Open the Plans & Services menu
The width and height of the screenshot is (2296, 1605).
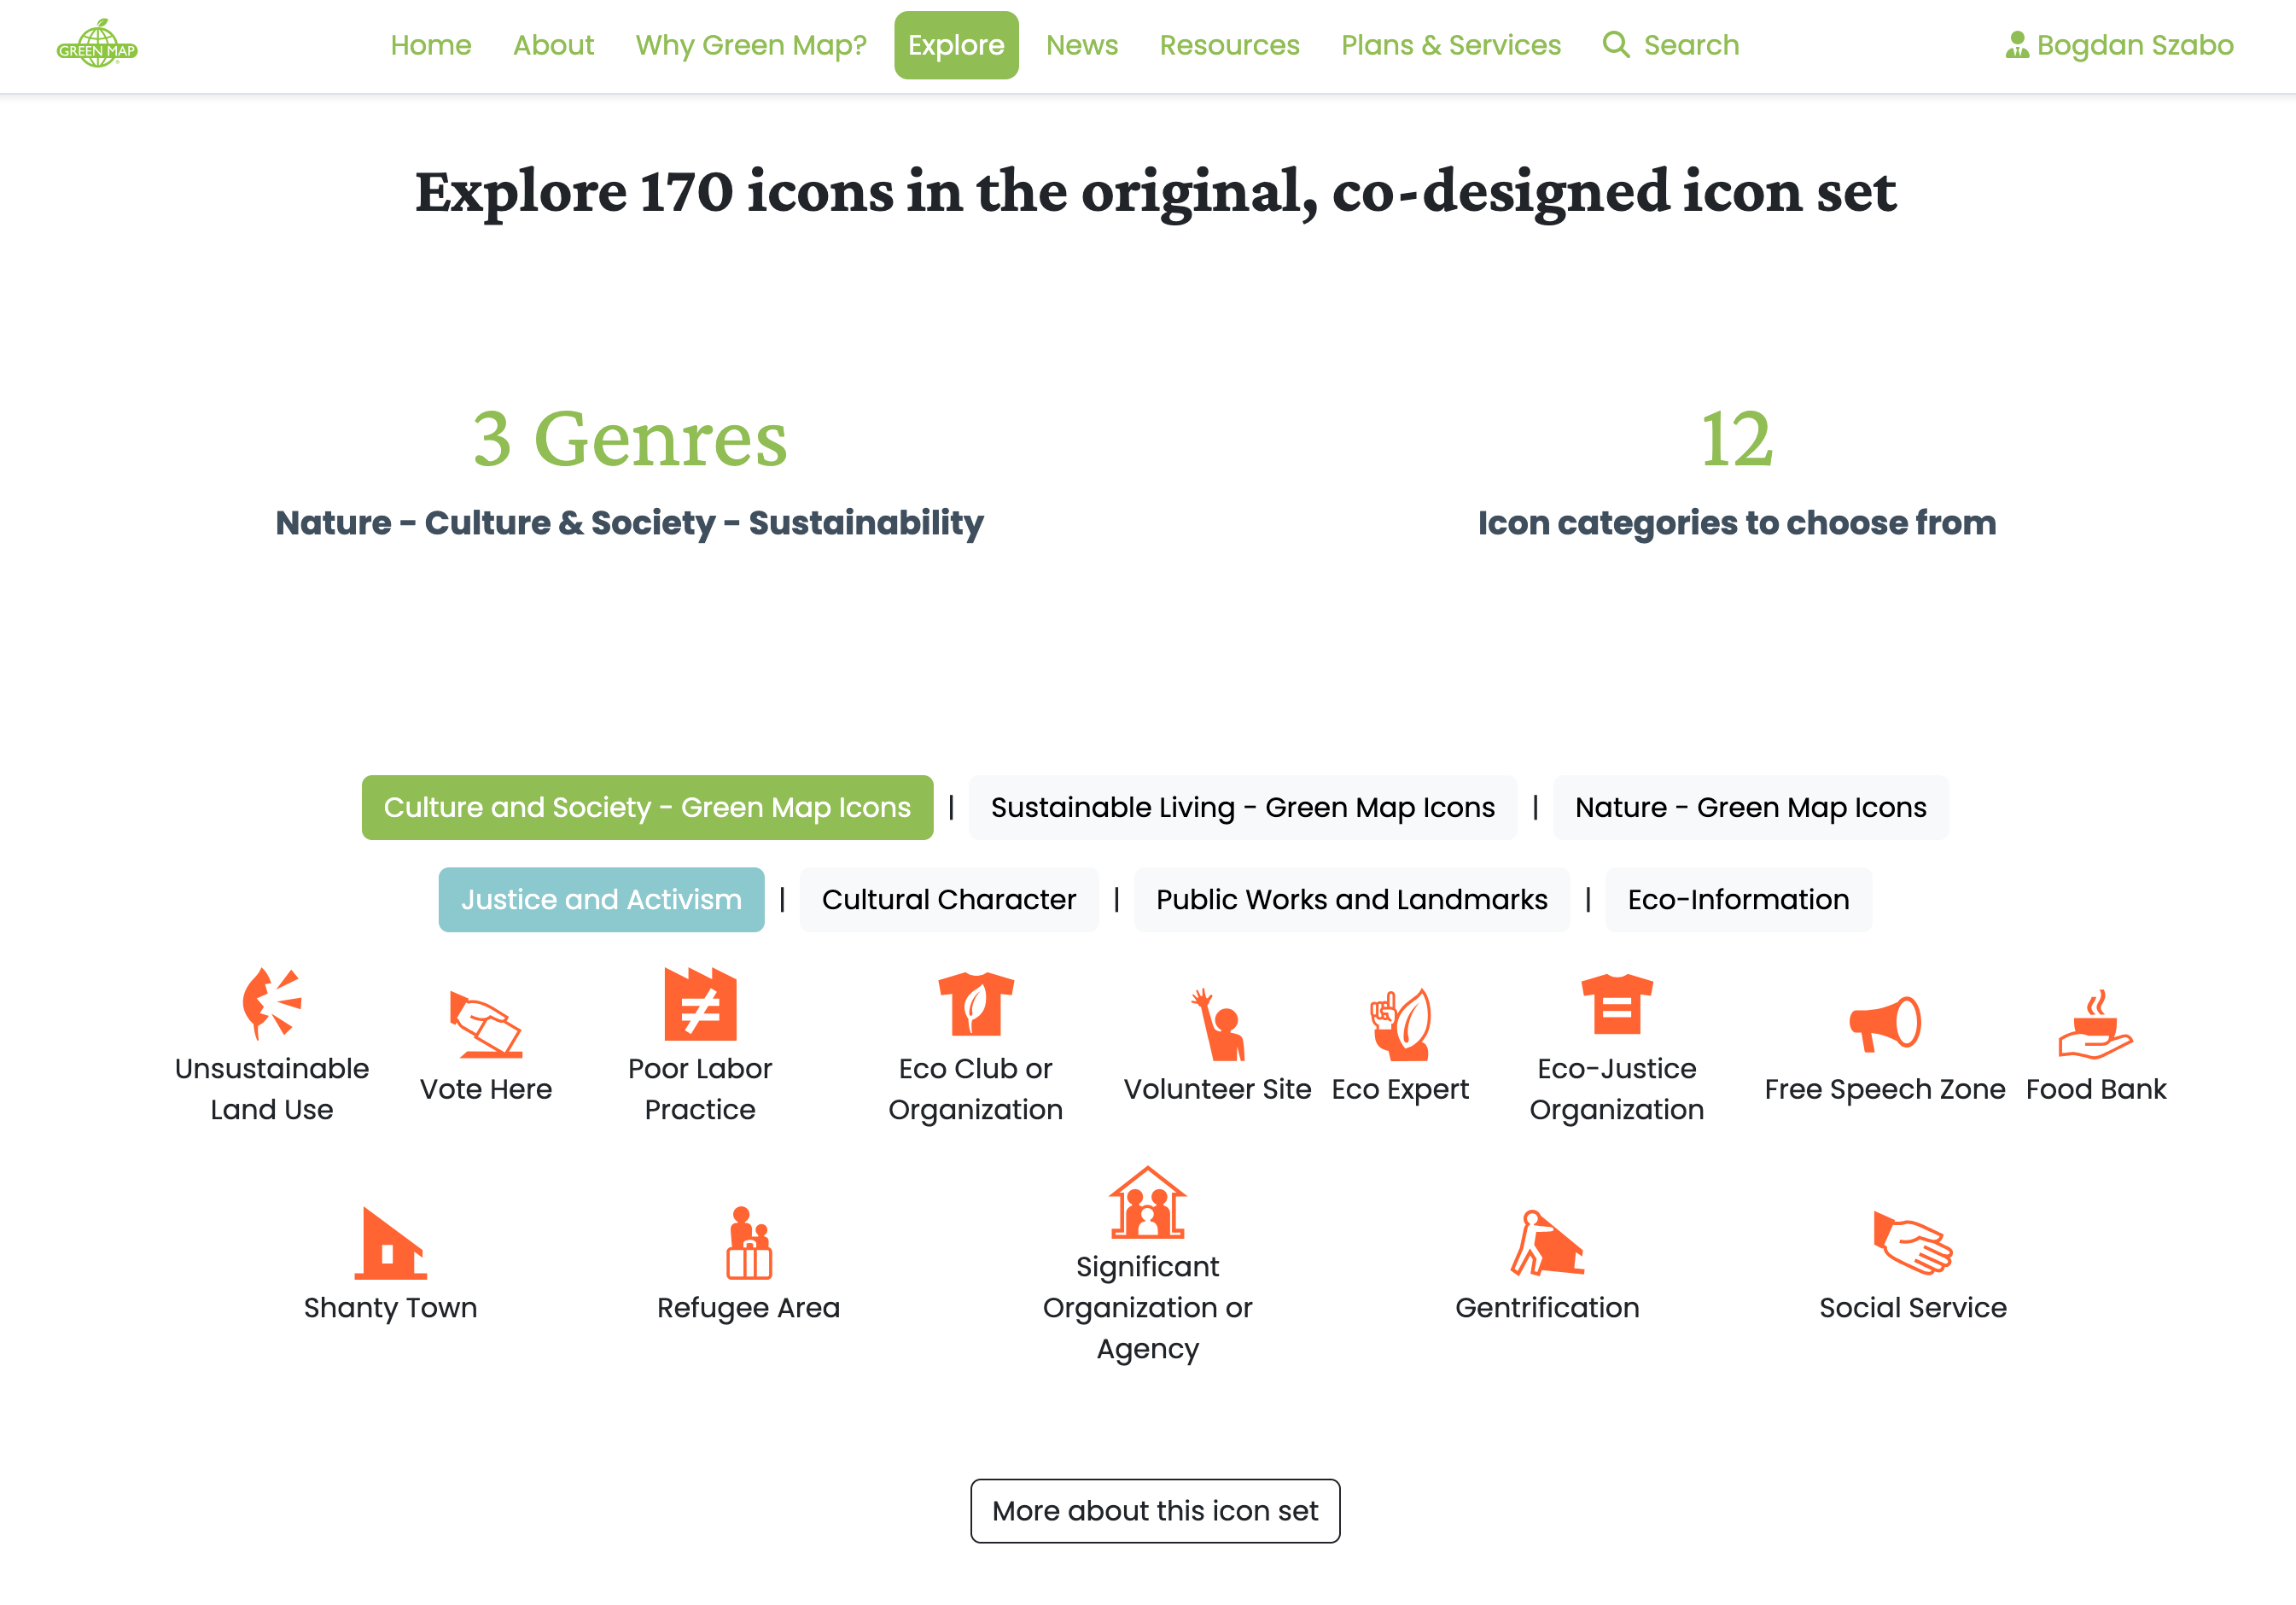pyautogui.click(x=1450, y=45)
